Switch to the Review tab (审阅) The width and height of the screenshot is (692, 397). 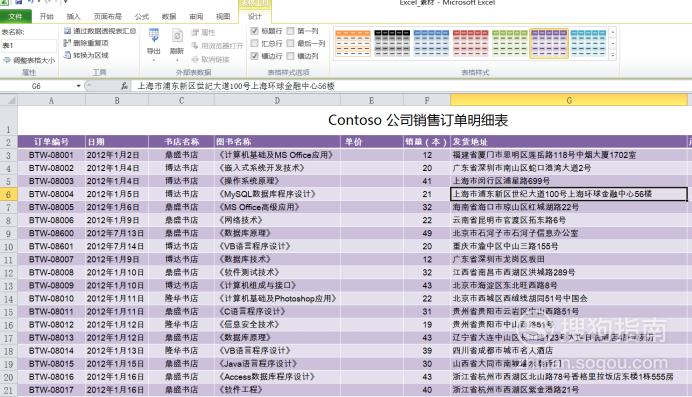pos(196,17)
